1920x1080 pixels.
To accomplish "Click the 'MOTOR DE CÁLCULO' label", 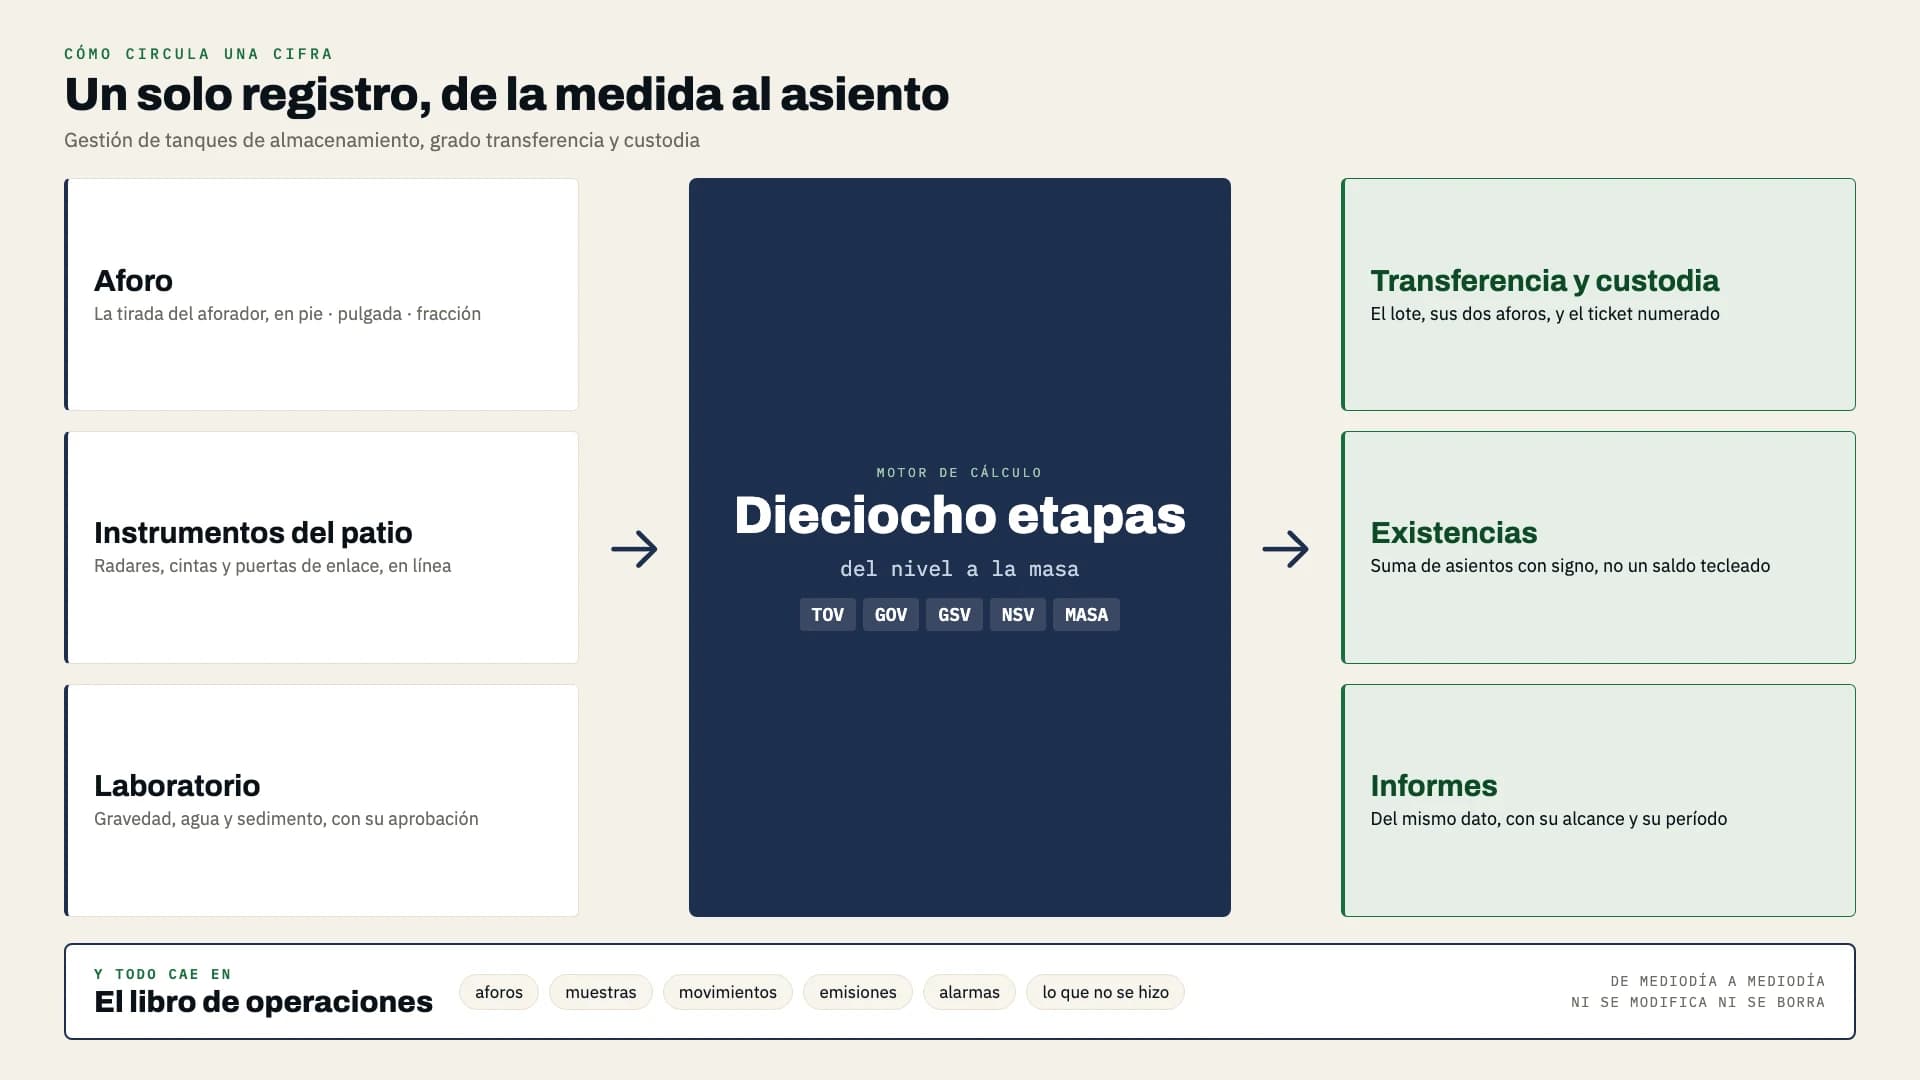I will pos(959,472).
